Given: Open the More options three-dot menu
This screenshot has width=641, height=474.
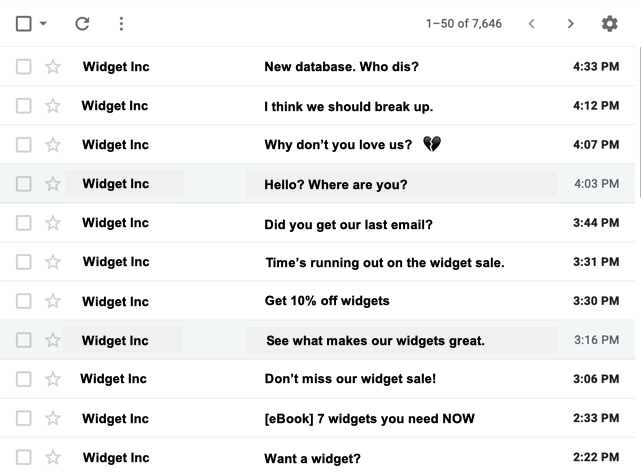Looking at the screenshot, I should [121, 23].
